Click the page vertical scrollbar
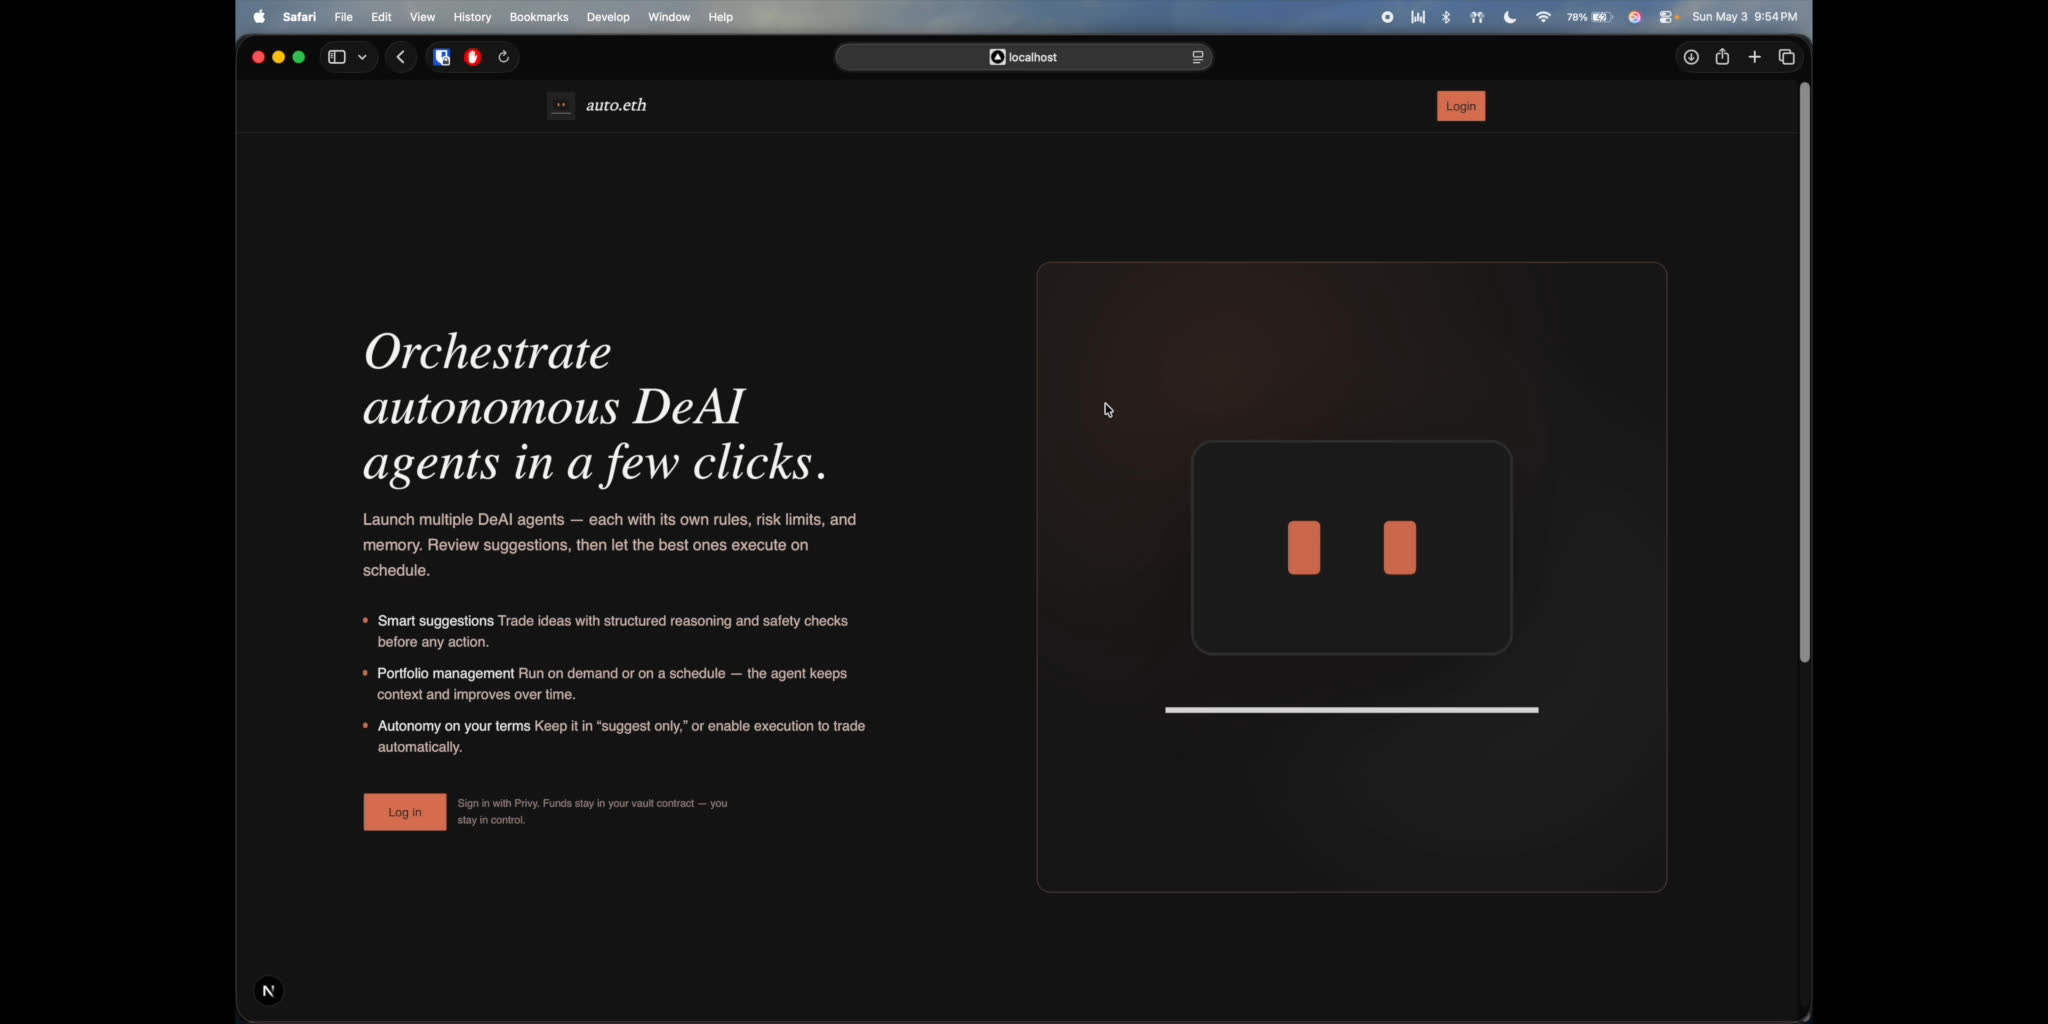Viewport: 2048px width, 1024px height. [1805, 372]
